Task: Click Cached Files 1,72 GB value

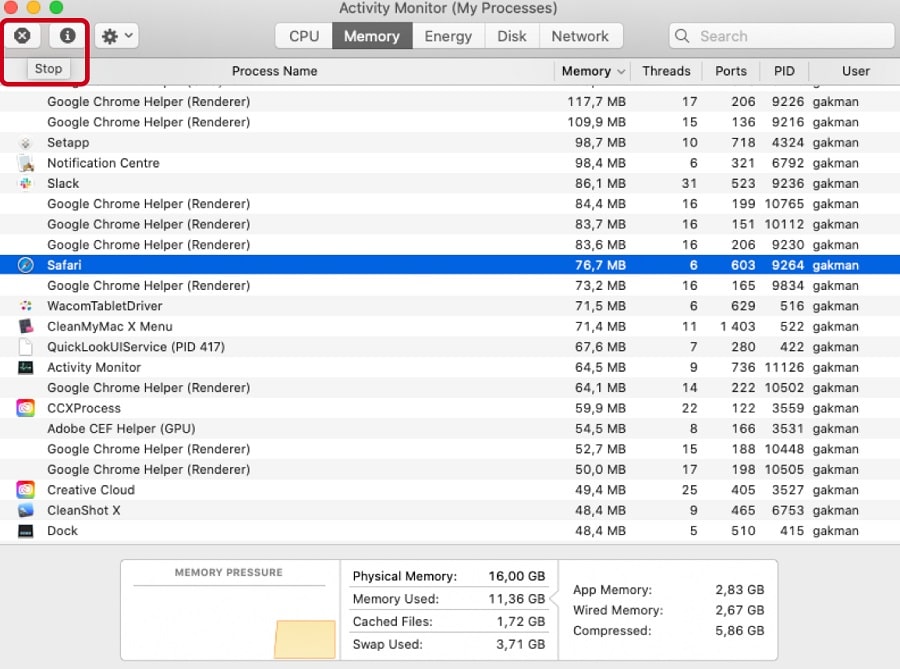Action: (521, 621)
